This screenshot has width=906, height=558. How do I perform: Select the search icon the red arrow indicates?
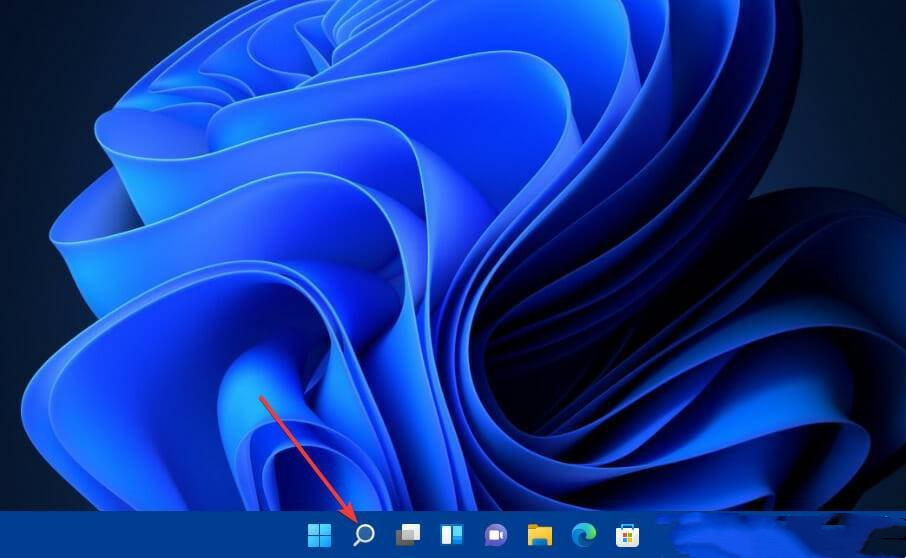coord(364,535)
